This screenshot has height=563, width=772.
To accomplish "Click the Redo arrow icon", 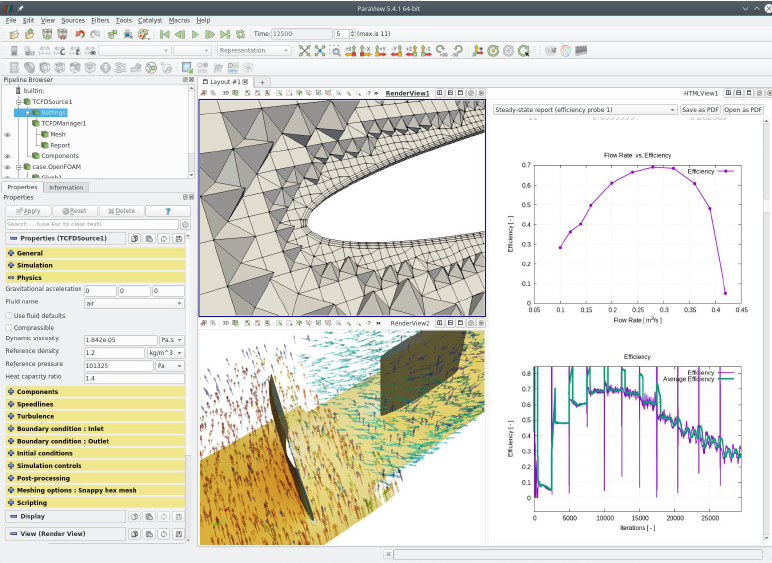I will (x=96, y=34).
